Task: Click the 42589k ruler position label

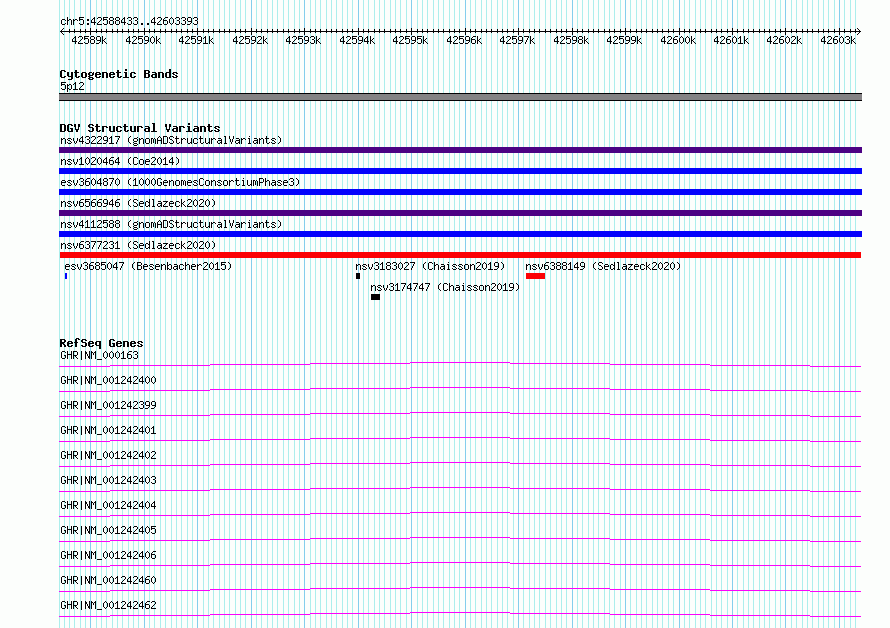Action: click(x=89, y=40)
